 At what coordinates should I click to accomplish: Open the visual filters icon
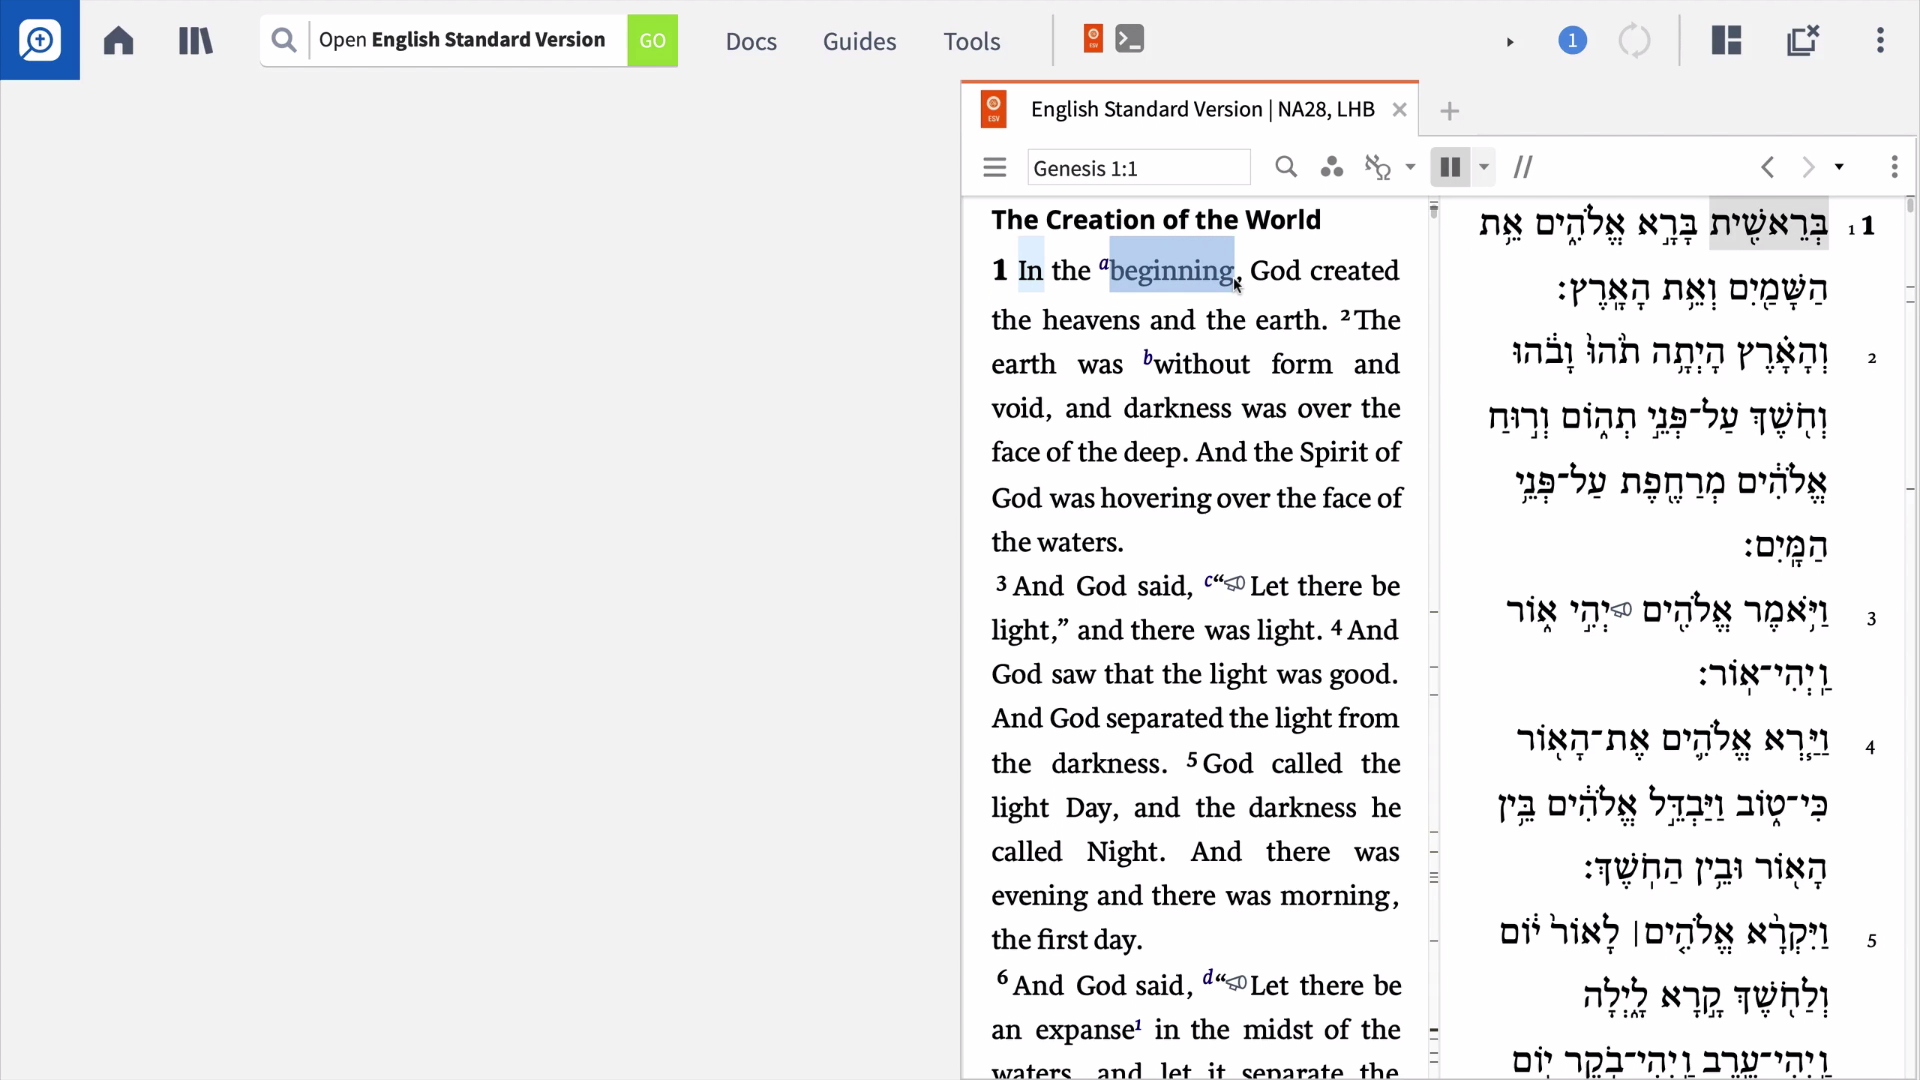pyautogui.click(x=1331, y=167)
